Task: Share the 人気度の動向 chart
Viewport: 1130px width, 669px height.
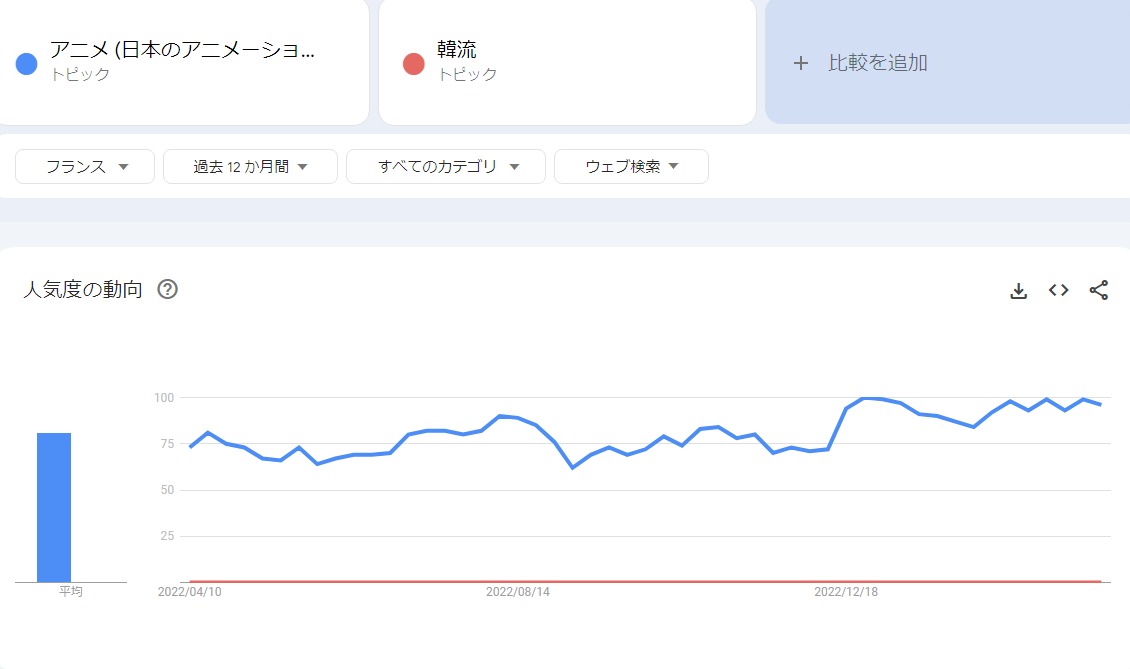Action: pyautogui.click(x=1098, y=290)
